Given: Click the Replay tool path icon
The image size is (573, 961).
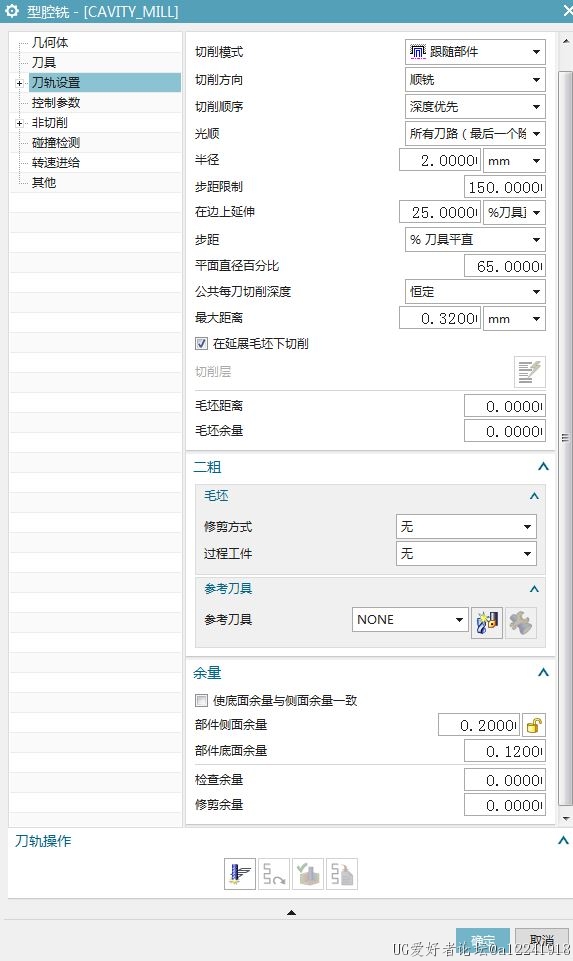Looking at the screenshot, I should pos(274,873).
